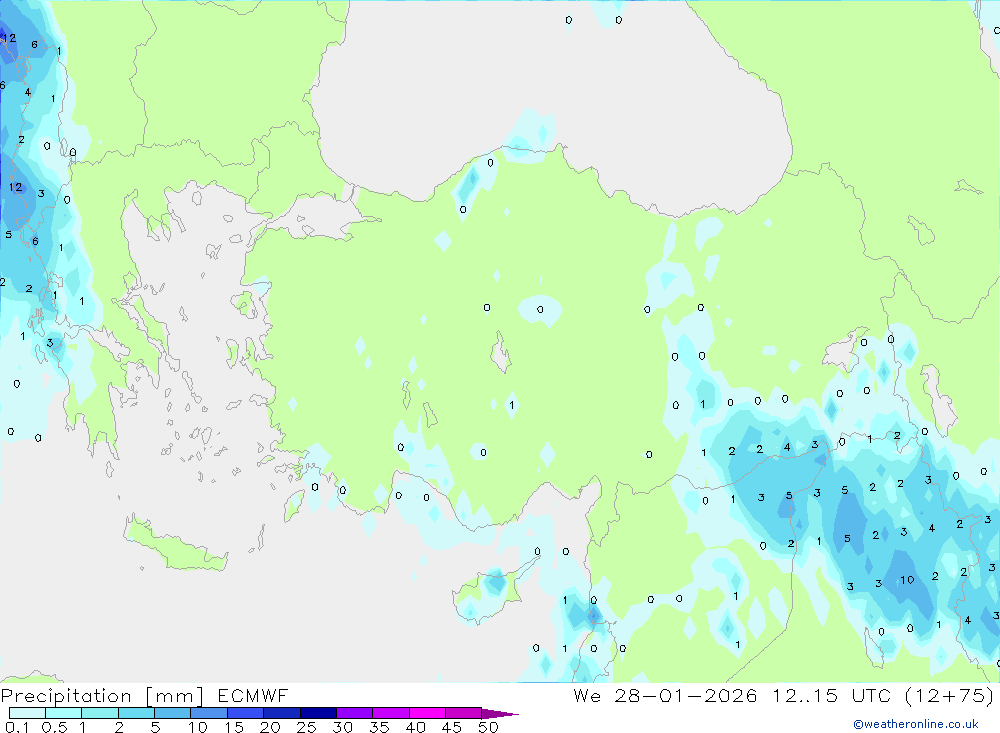Select the 25–30 mm navy legend swatch
The height and width of the screenshot is (733, 1000).
(318, 713)
